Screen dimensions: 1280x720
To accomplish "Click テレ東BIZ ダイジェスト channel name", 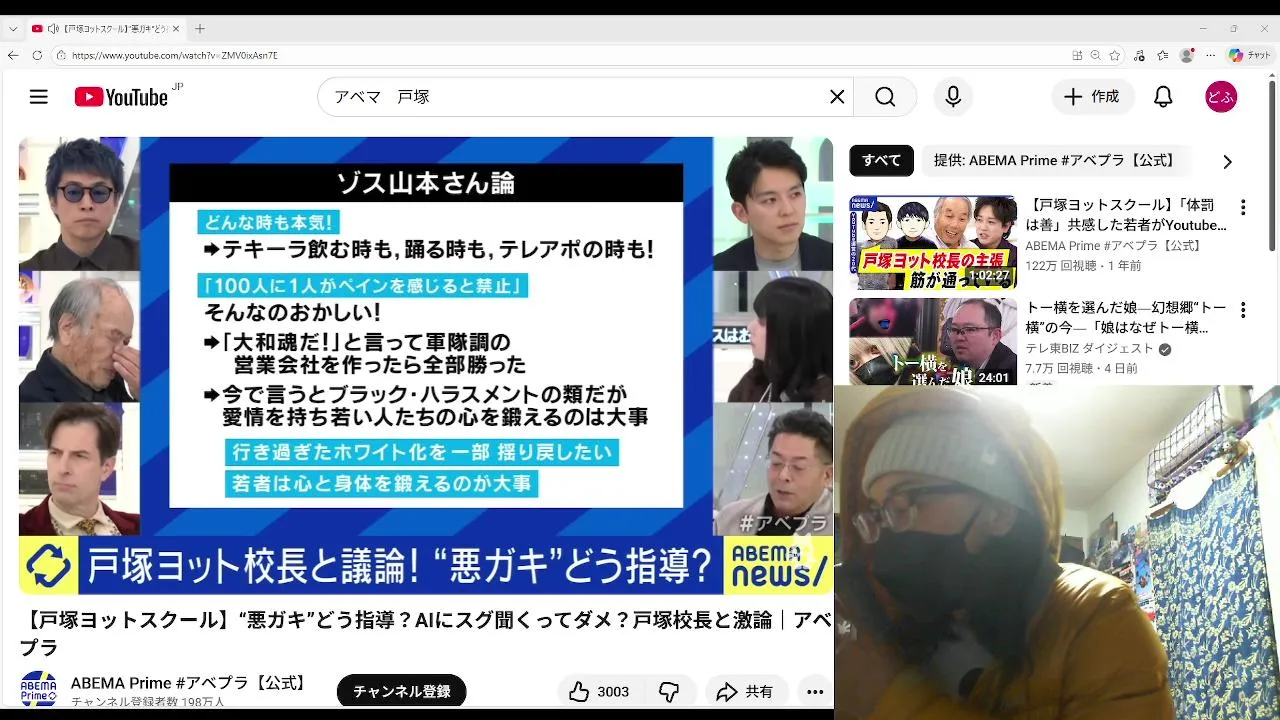I will tap(1089, 349).
